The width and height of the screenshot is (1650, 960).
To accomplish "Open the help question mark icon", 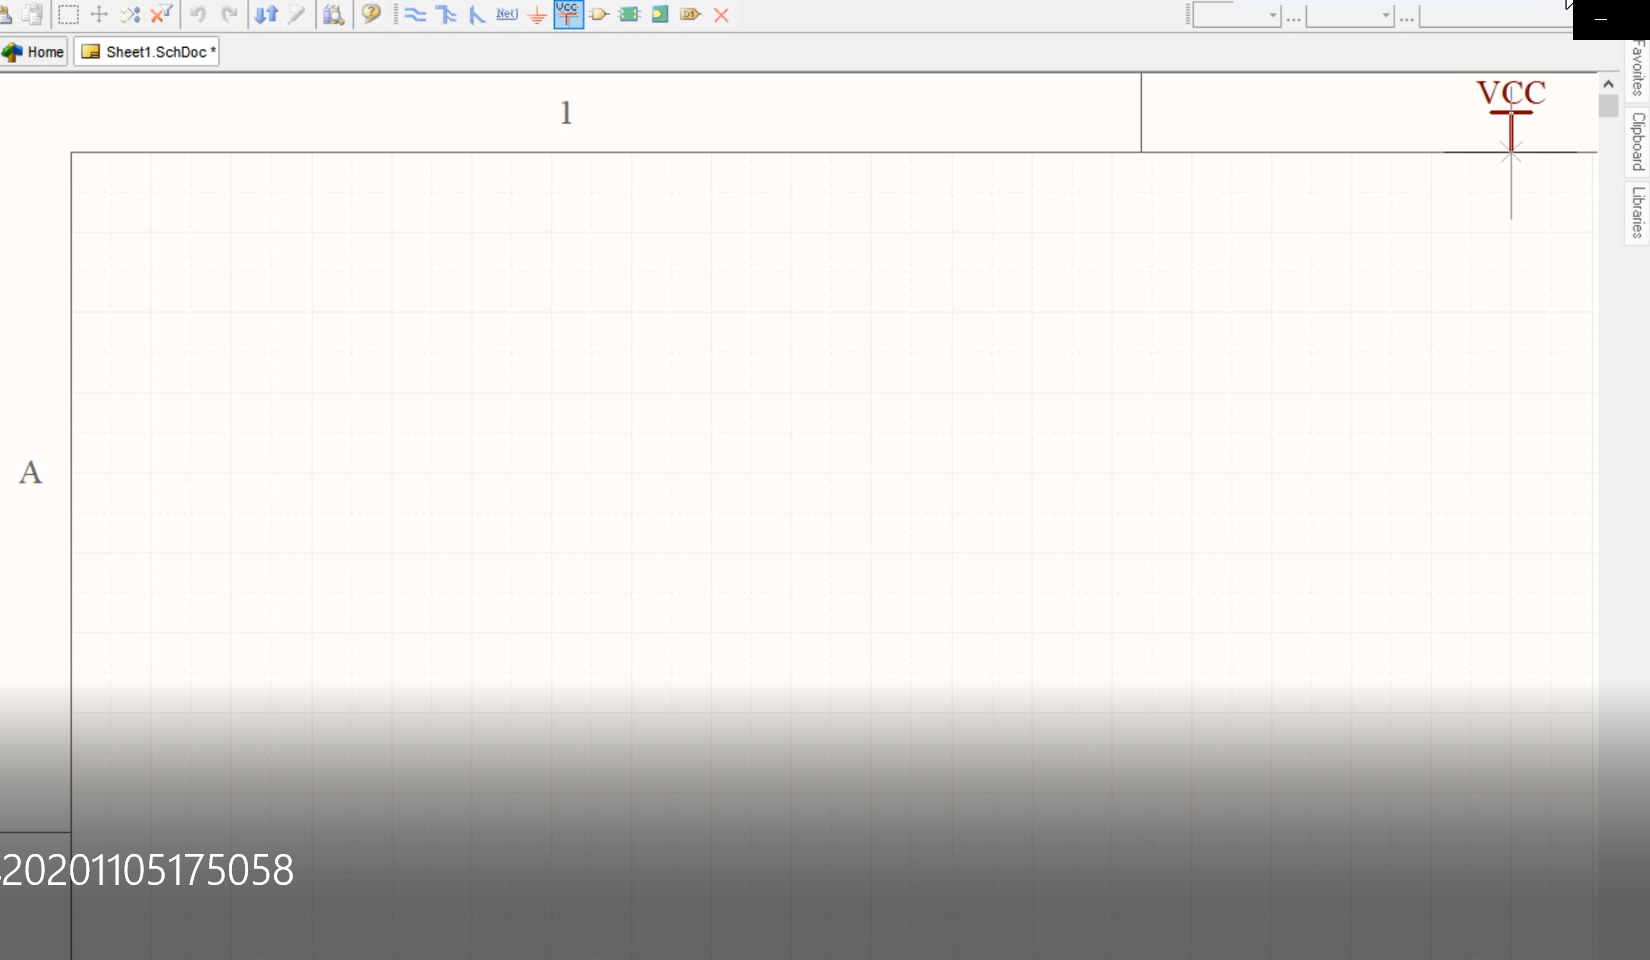I will click(x=371, y=15).
